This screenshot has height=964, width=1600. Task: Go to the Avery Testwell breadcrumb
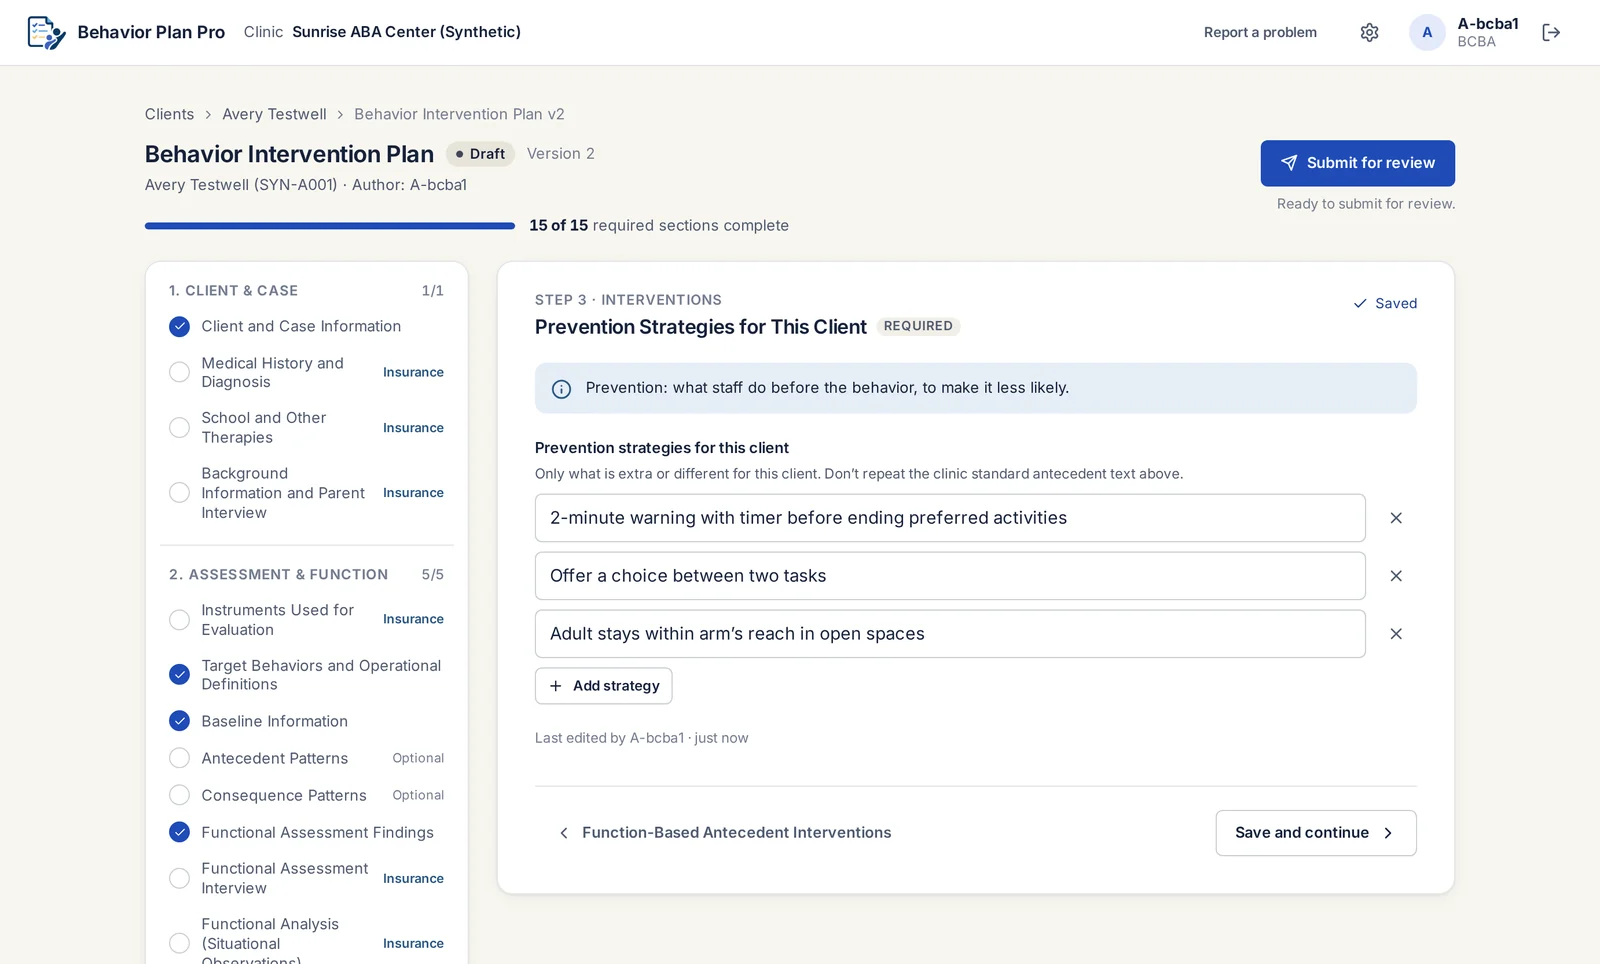point(274,114)
